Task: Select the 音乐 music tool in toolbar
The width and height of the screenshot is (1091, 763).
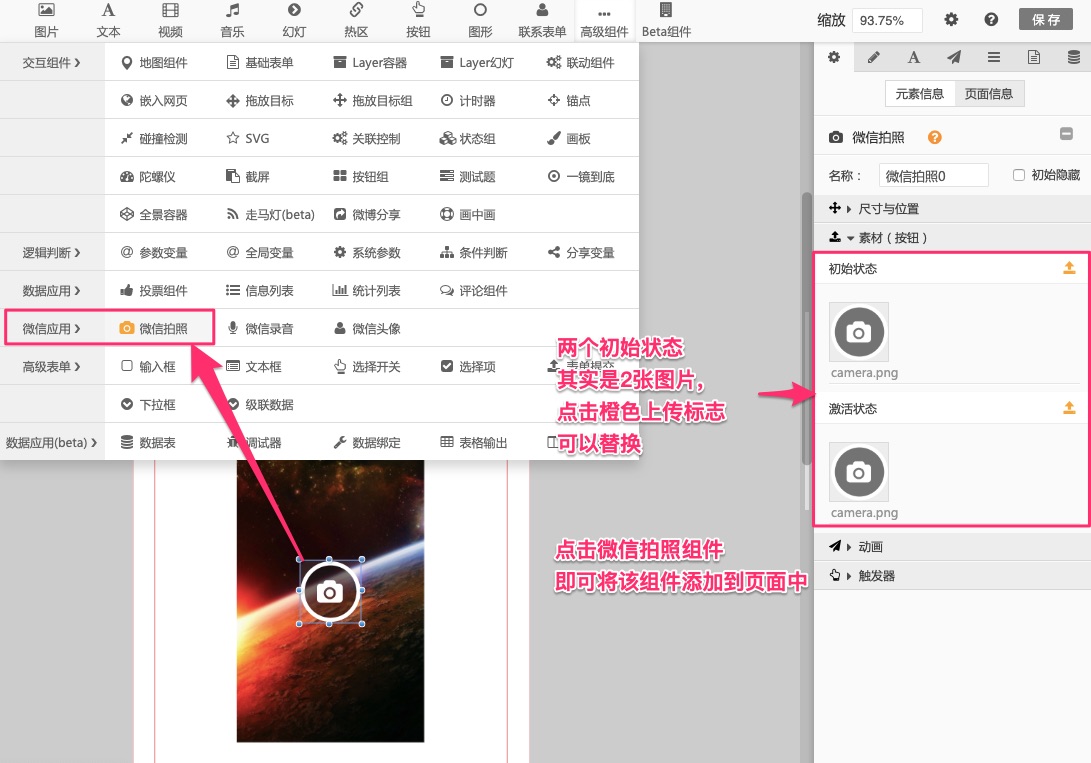Action: point(232,20)
